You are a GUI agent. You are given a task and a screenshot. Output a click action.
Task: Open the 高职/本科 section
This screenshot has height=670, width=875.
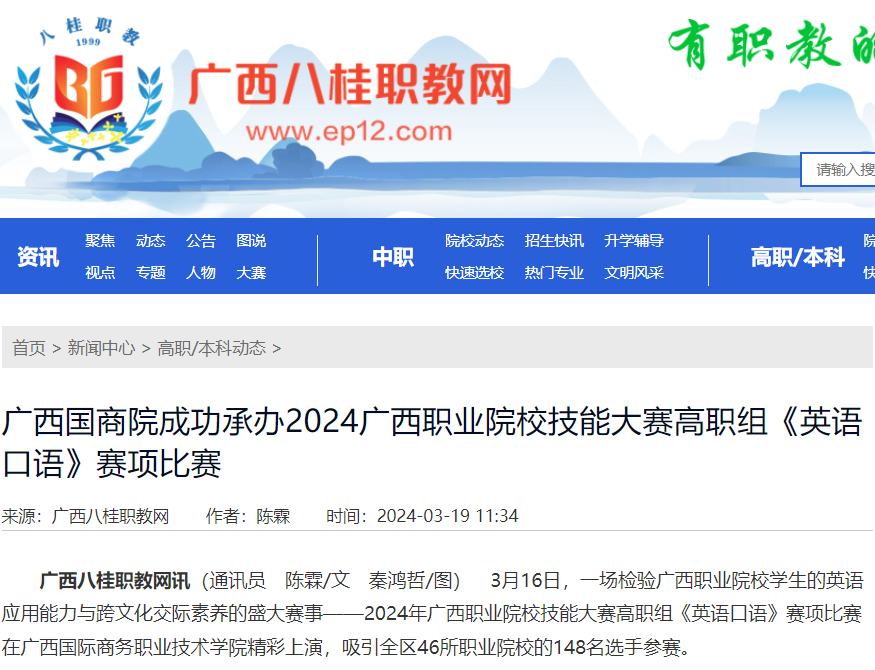pyautogui.click(x=798, y=257)
